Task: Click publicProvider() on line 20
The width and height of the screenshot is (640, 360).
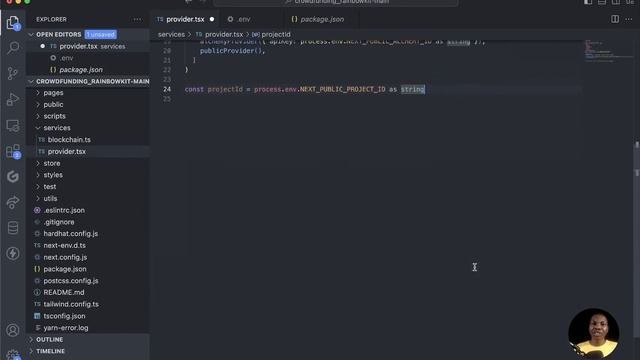Action: click(232, 51)
